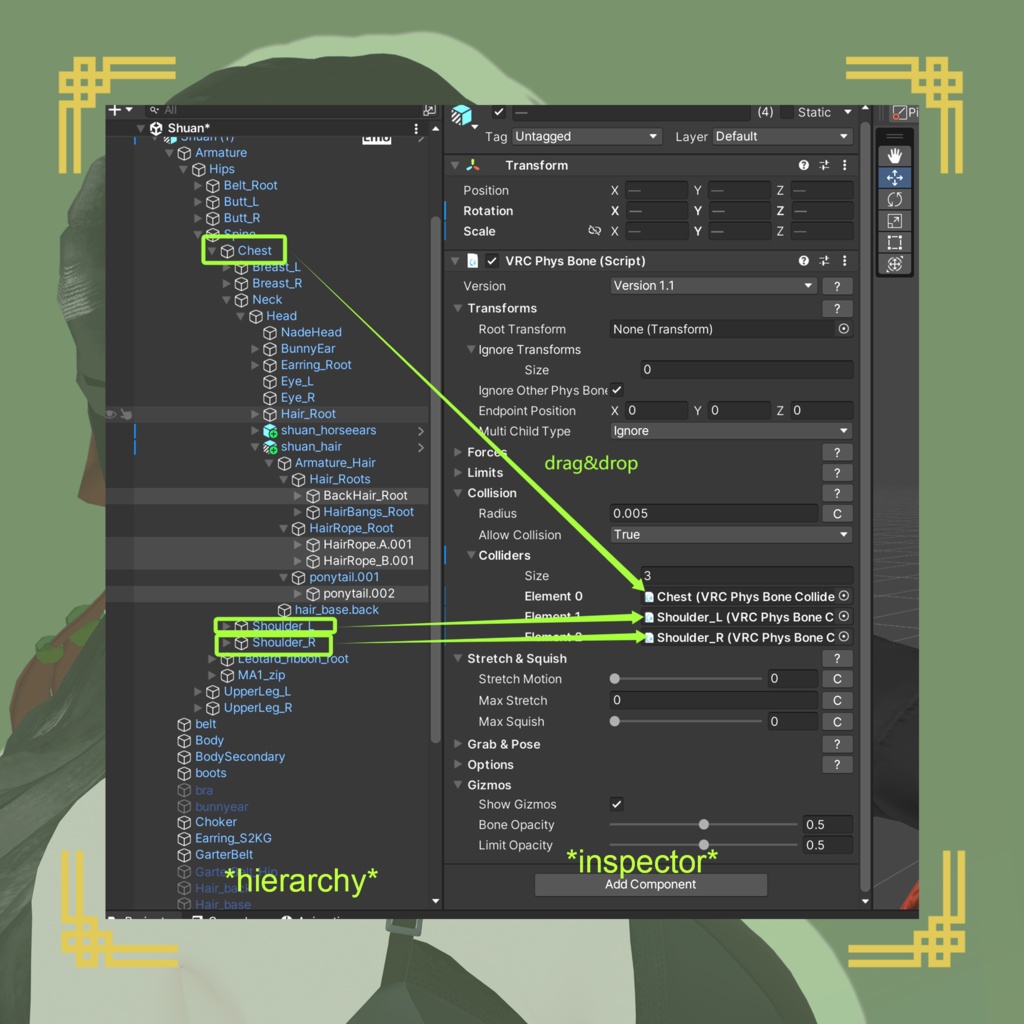Open VRC Phys Bone presets icon

click(824, 261)
